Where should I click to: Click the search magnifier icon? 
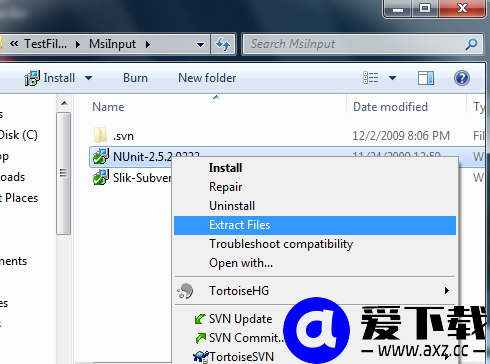[471, 44]
